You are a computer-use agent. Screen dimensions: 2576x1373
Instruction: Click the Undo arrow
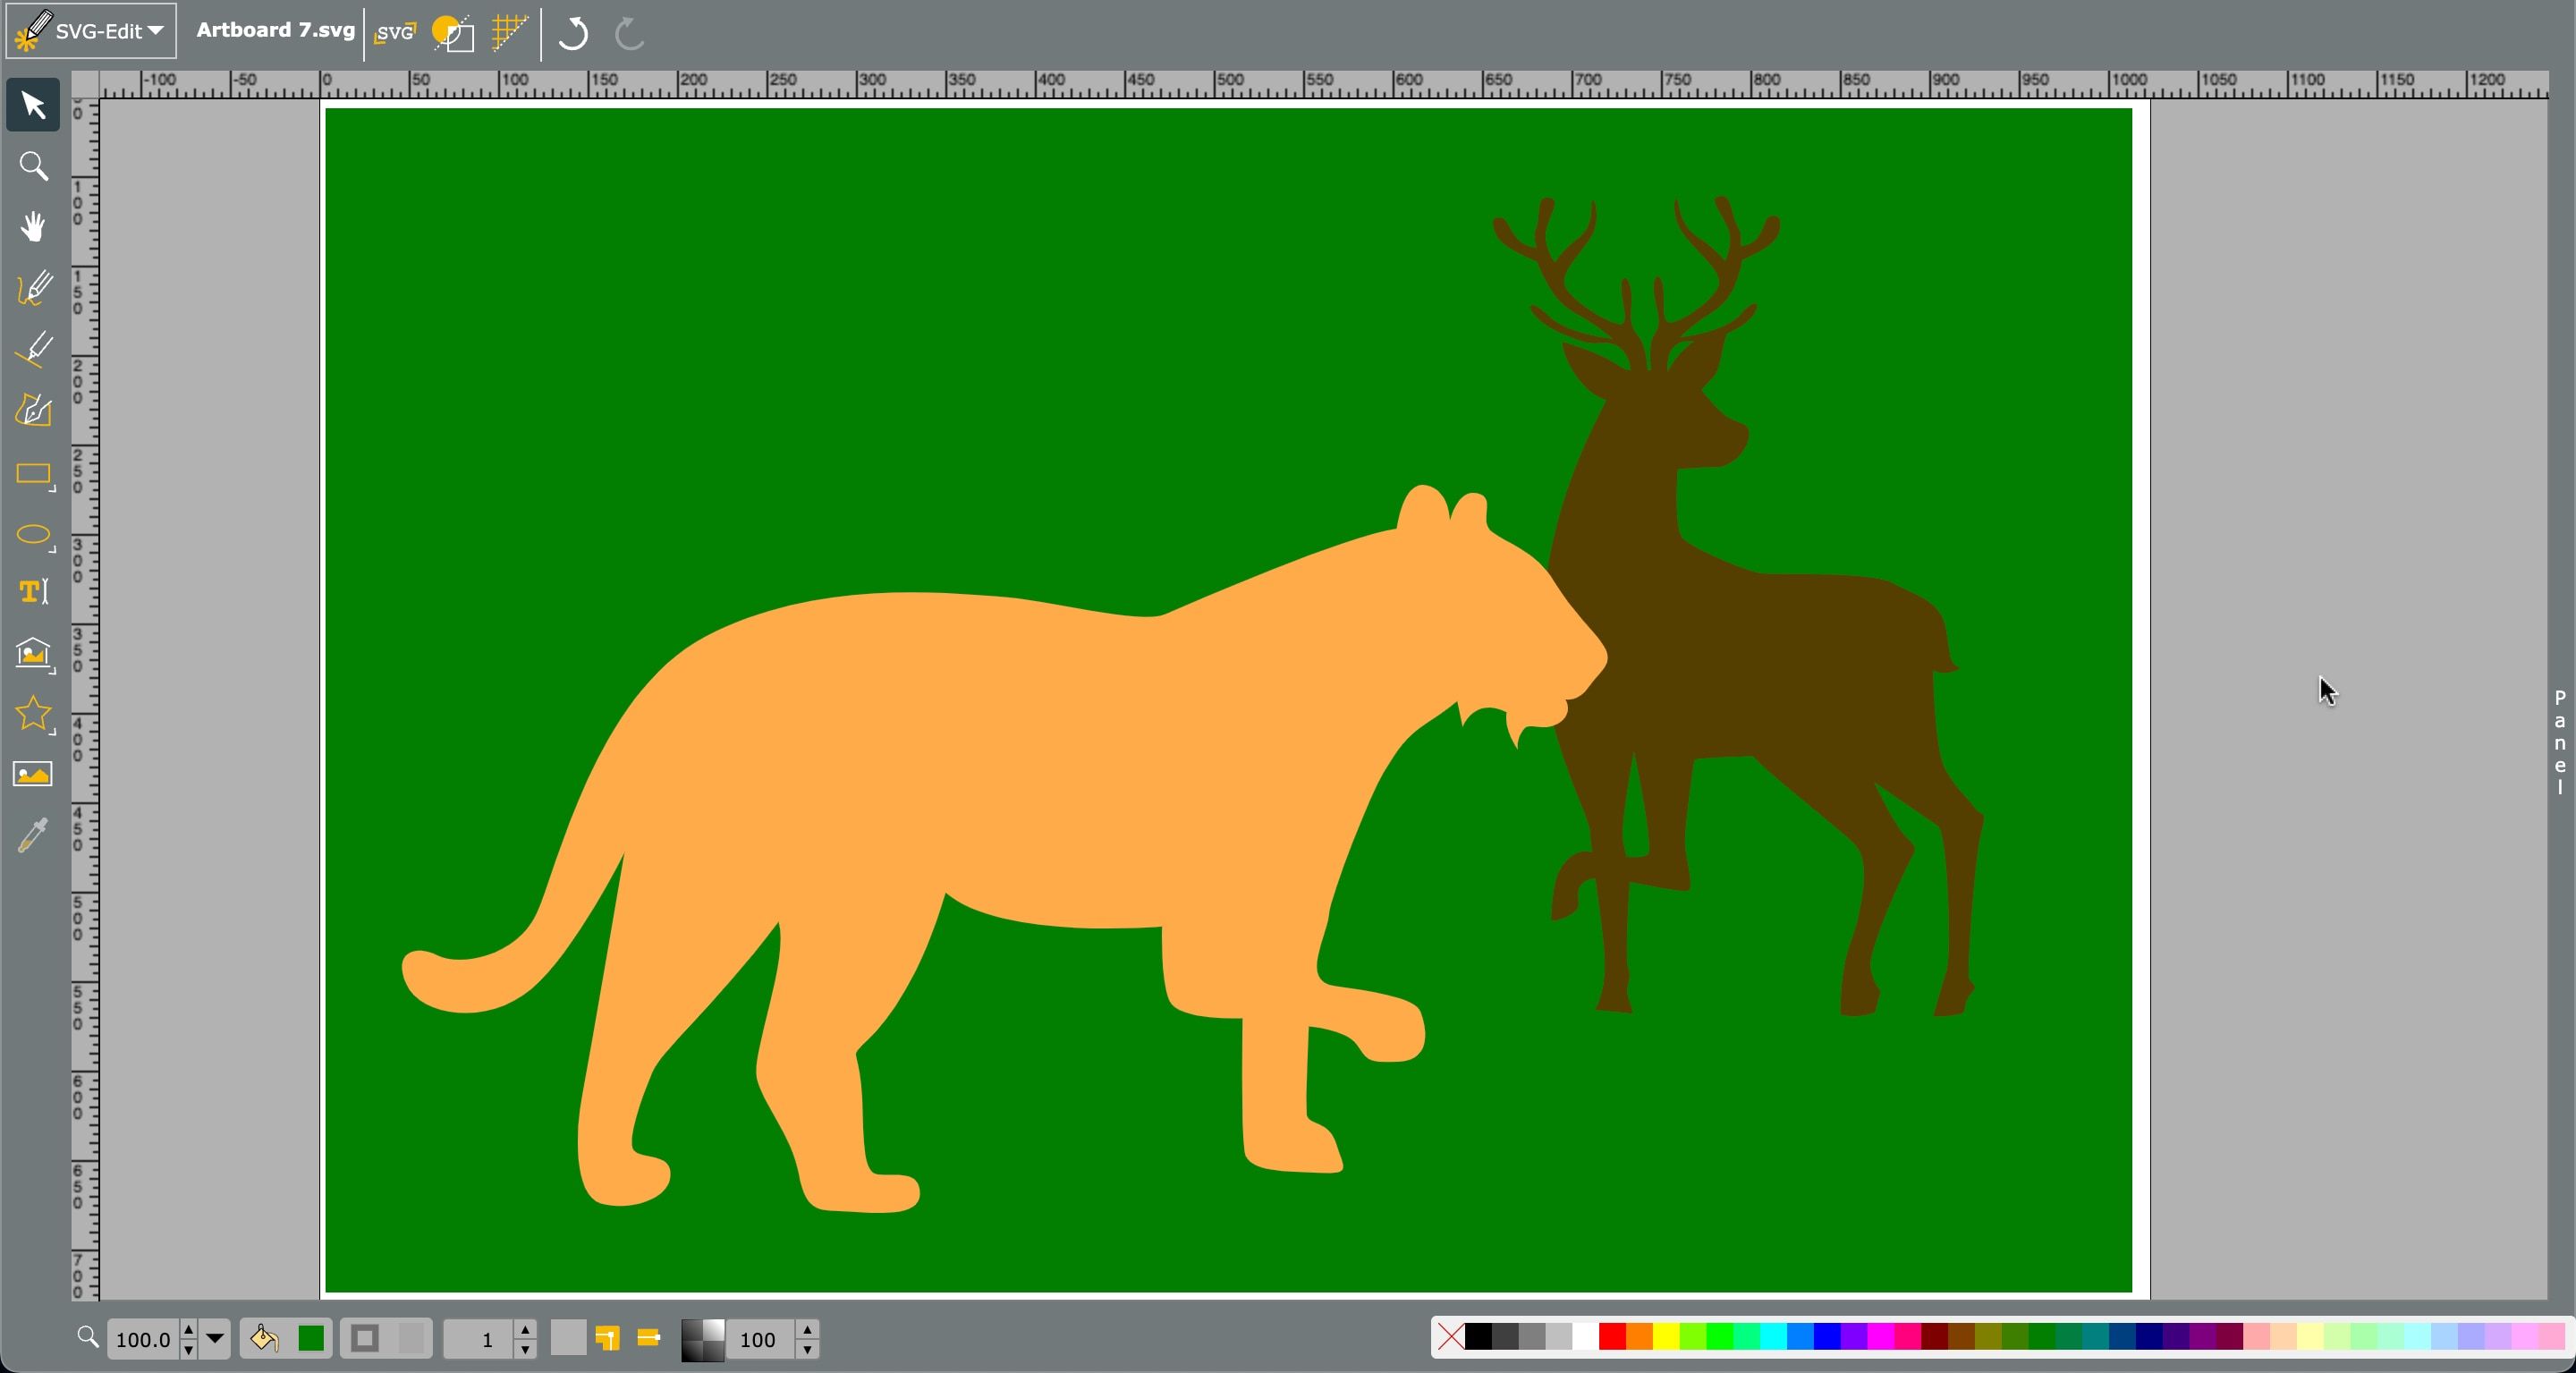coord(573,33)
